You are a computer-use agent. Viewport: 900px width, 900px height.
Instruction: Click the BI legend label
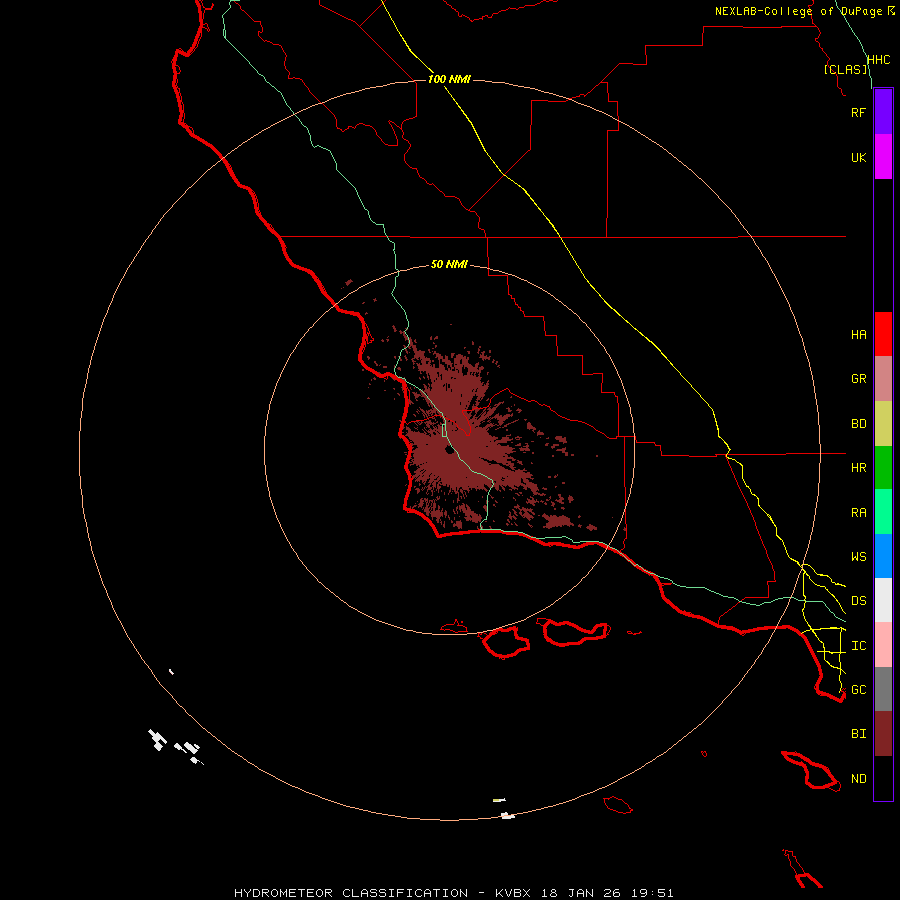tap(858, 734)
